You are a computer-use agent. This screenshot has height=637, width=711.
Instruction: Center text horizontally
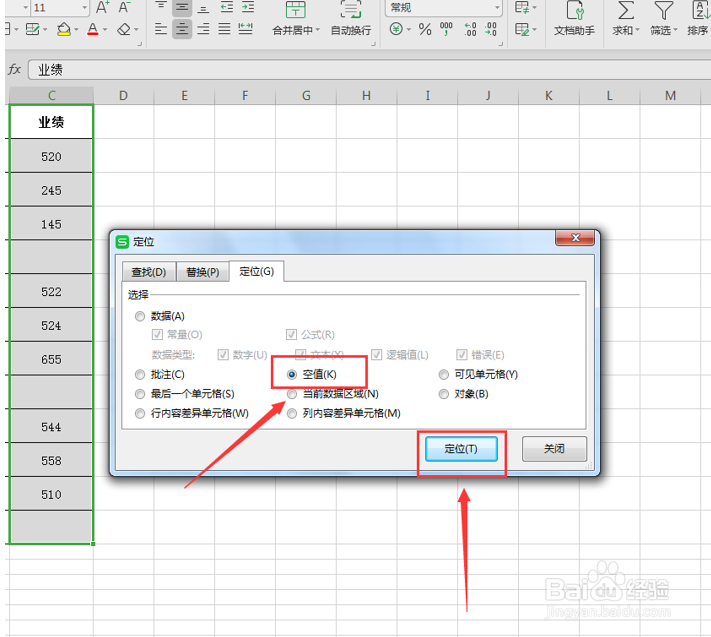(182, 29)
